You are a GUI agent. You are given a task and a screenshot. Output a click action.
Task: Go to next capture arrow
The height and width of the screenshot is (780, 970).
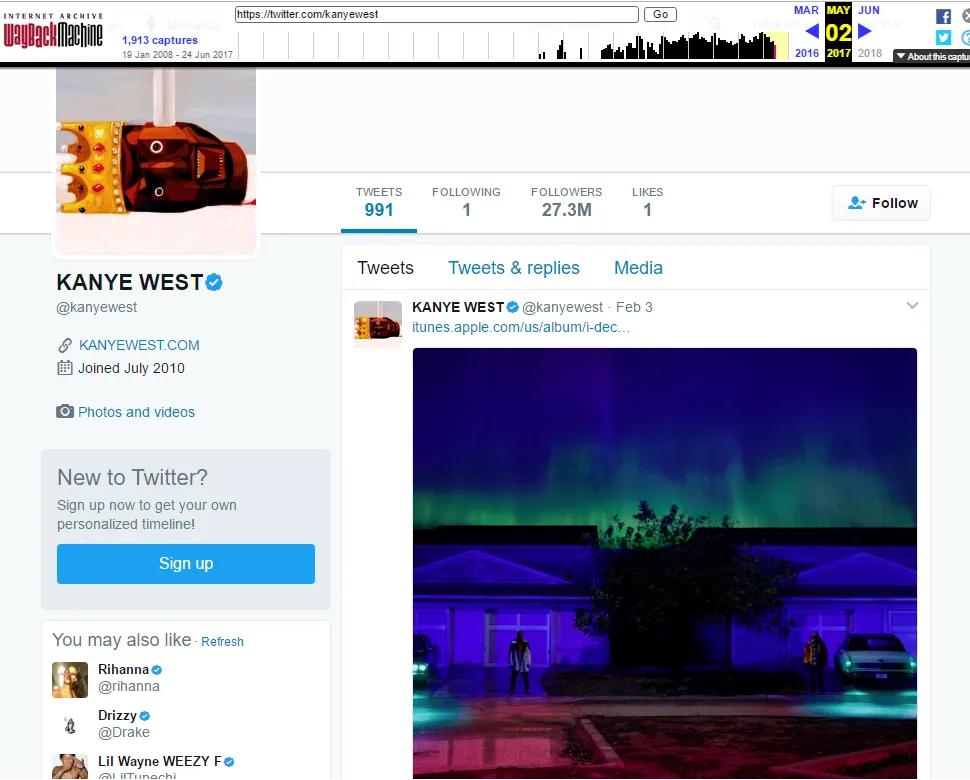tap(864, 31)
